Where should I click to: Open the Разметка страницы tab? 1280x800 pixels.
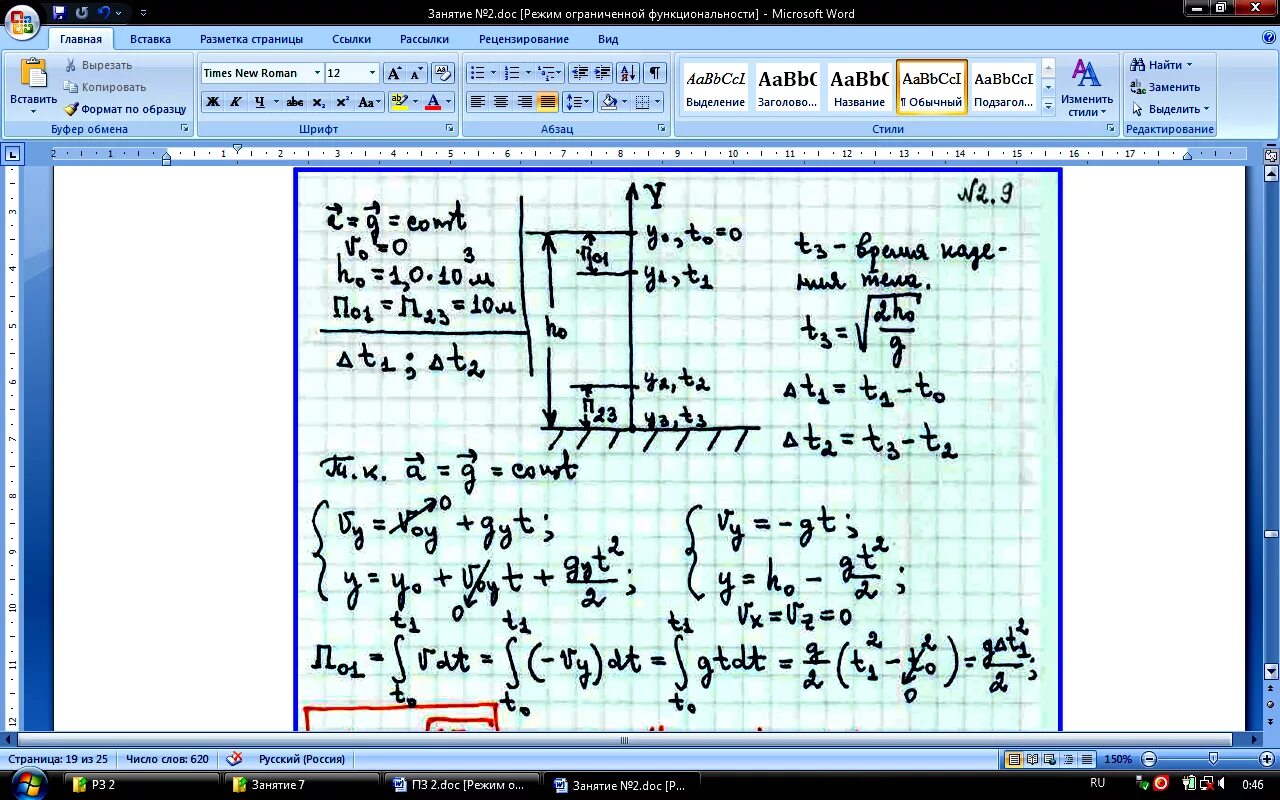click(251, 39)
